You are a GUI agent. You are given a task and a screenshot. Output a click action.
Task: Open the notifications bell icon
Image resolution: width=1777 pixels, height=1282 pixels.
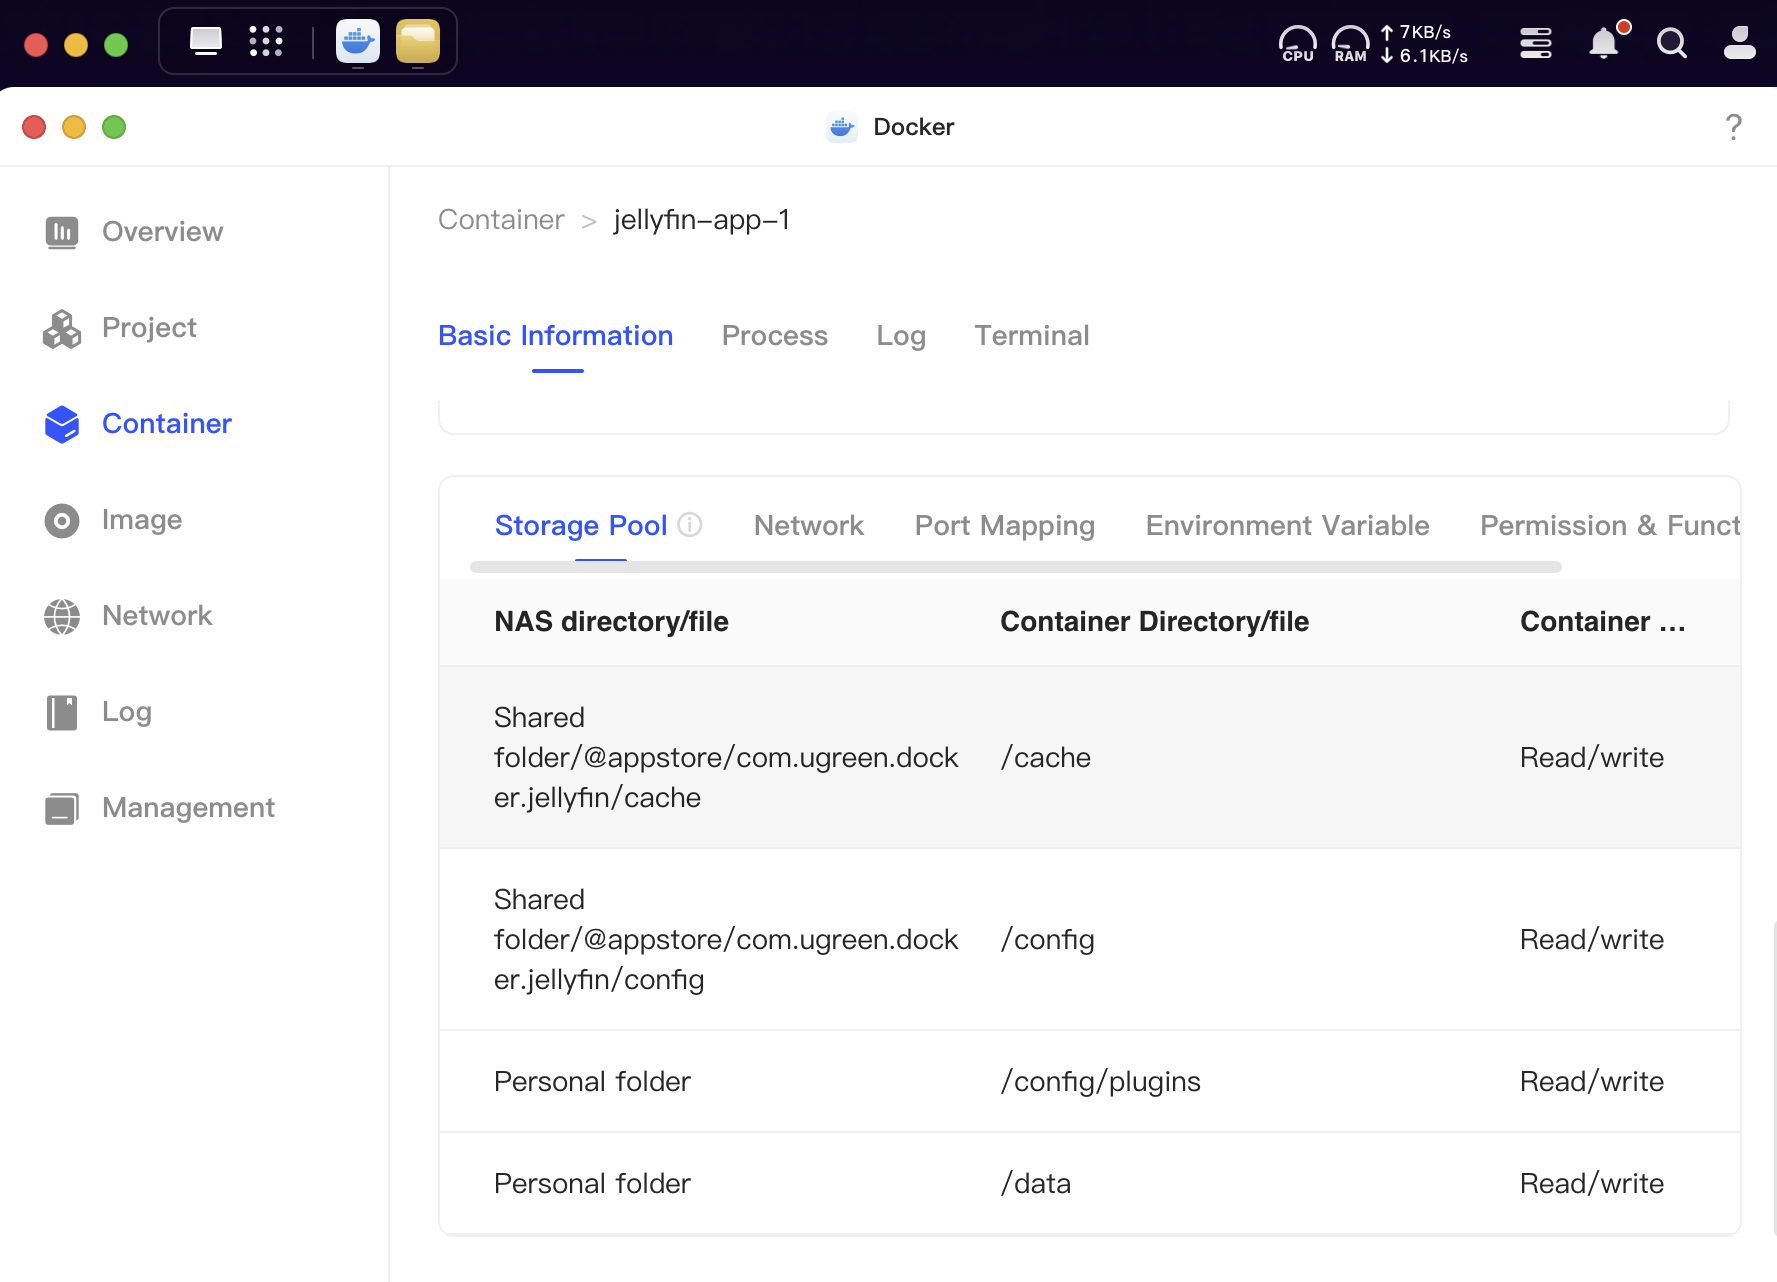(1604, 43)
